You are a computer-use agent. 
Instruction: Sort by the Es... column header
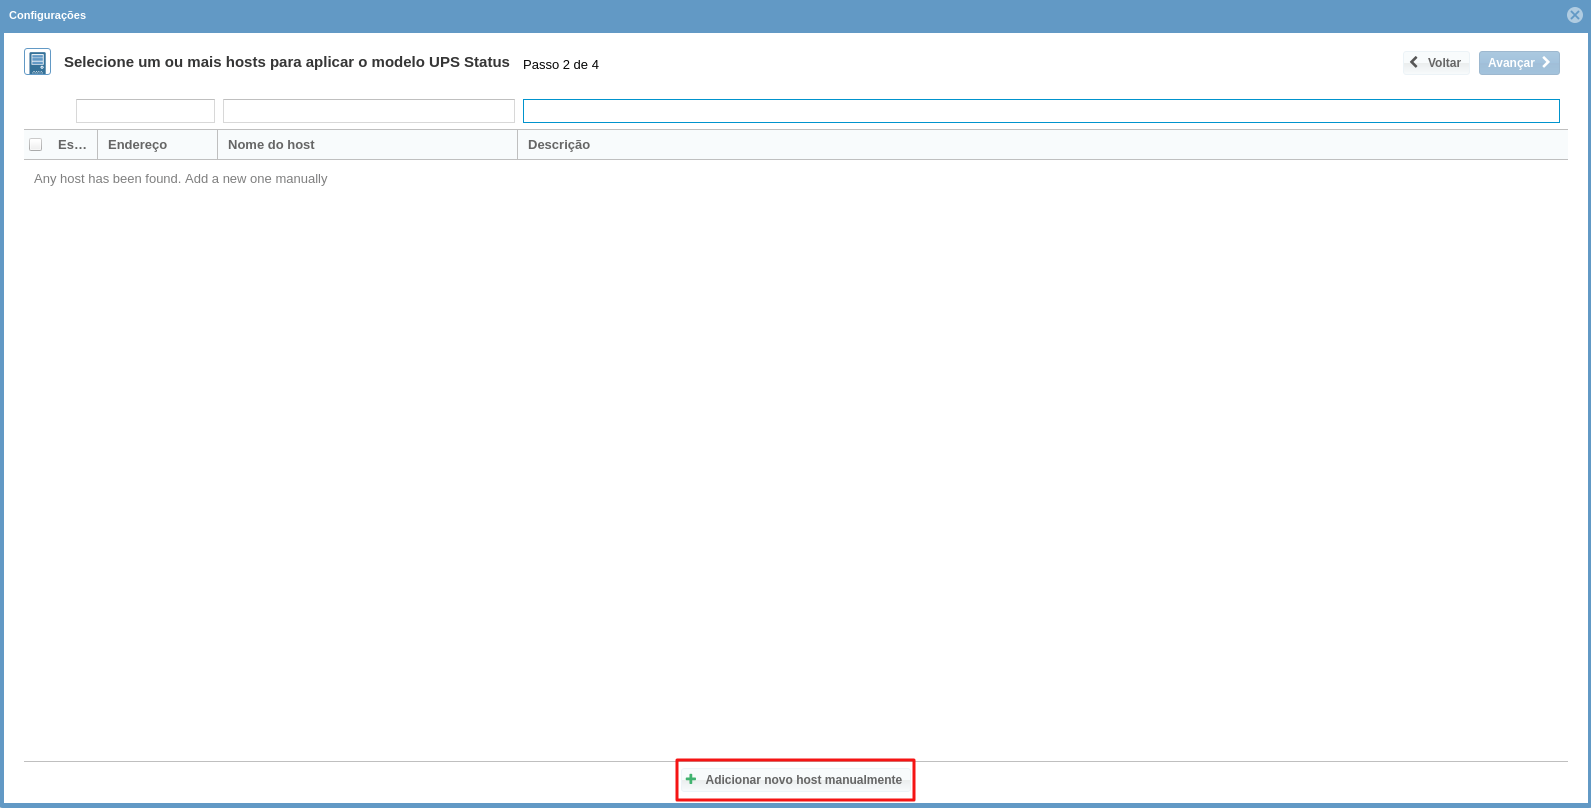pyautogui.click(x=72, y=145)
